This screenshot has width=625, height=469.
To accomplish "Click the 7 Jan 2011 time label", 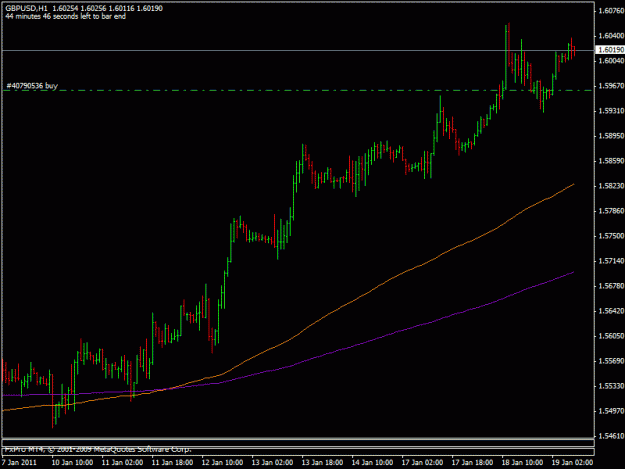I will (19, 462).
